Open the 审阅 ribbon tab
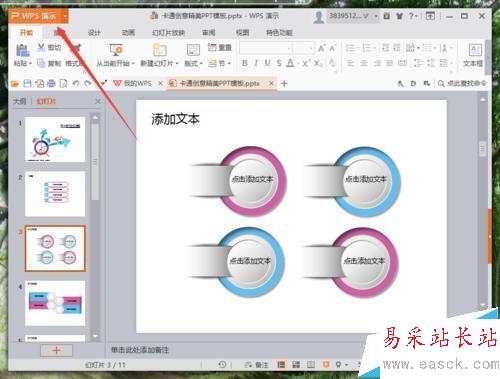Screen dimensions: 500x379 [x=209, y=33]
